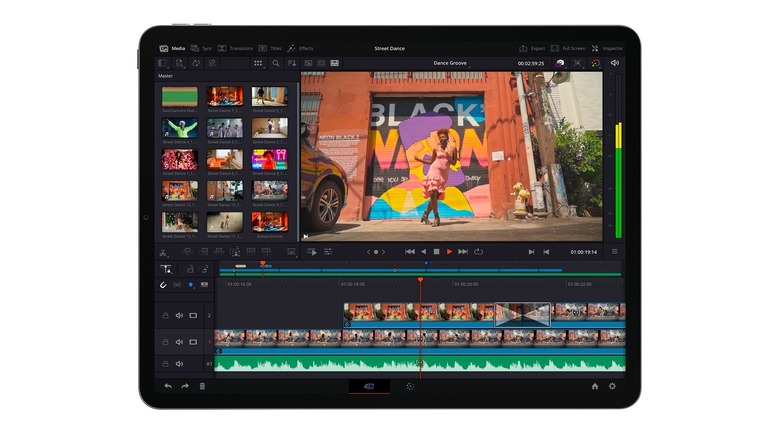Toggle loop playback in the viewer
Image resolution: width=780 pixels, height=438 pixels.
[x=479, y=252]
